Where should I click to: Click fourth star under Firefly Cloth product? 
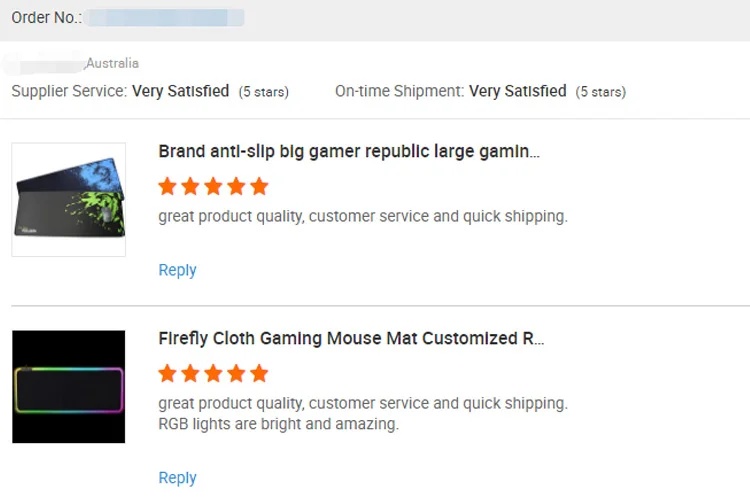237,374
